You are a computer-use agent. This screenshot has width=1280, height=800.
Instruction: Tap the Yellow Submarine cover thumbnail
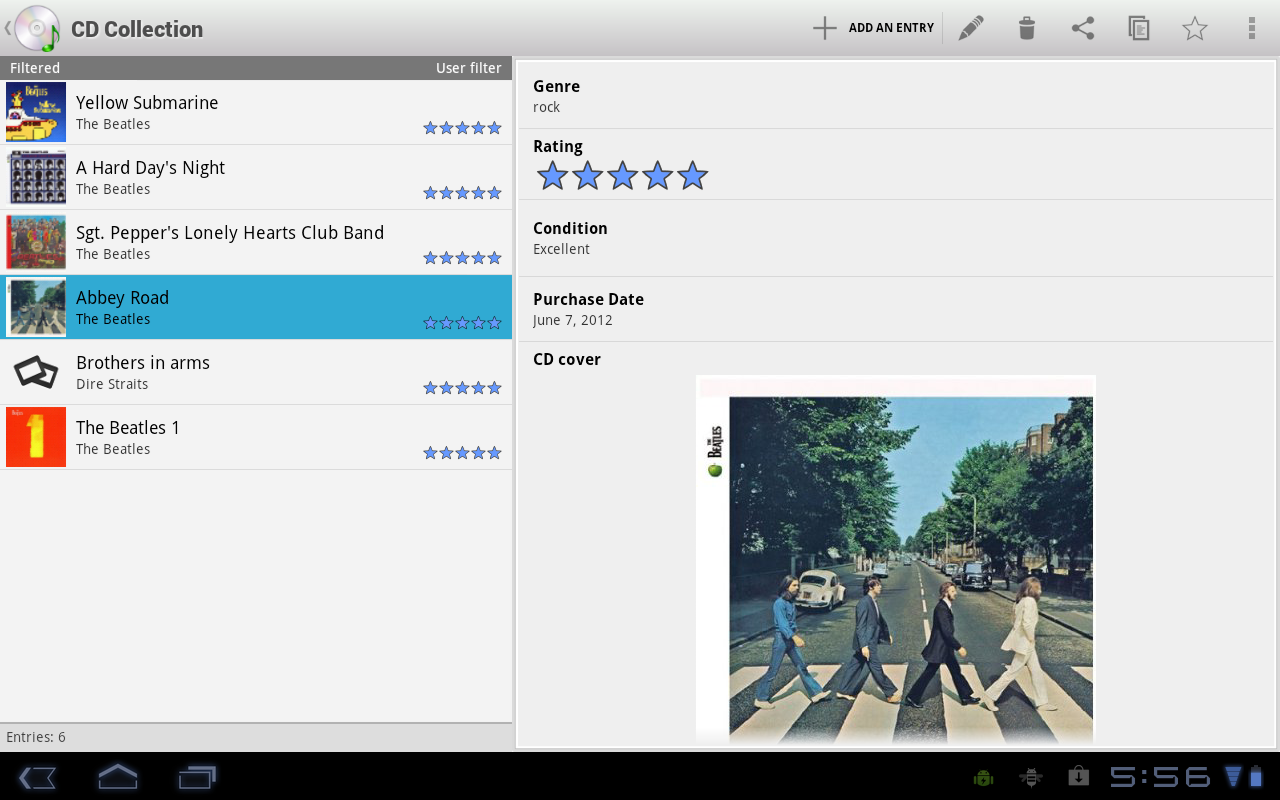pyautogui.click(x=36, y=112)
